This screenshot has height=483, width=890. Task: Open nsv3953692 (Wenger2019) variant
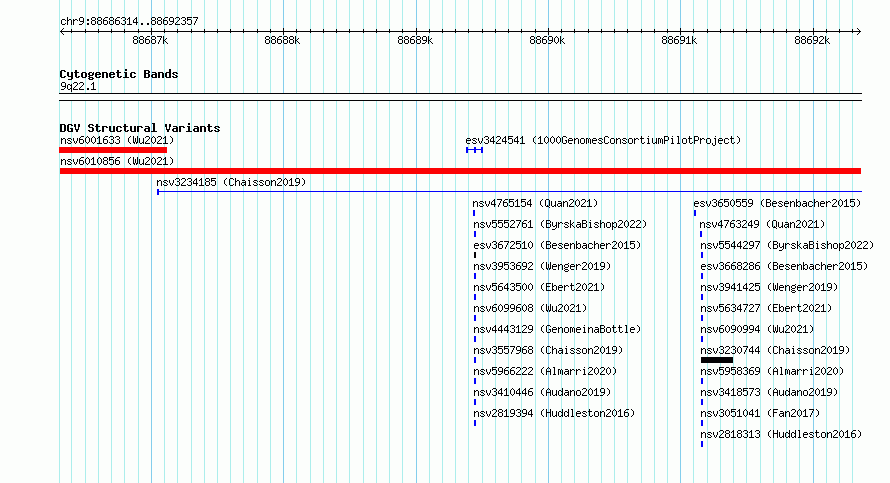542,266
